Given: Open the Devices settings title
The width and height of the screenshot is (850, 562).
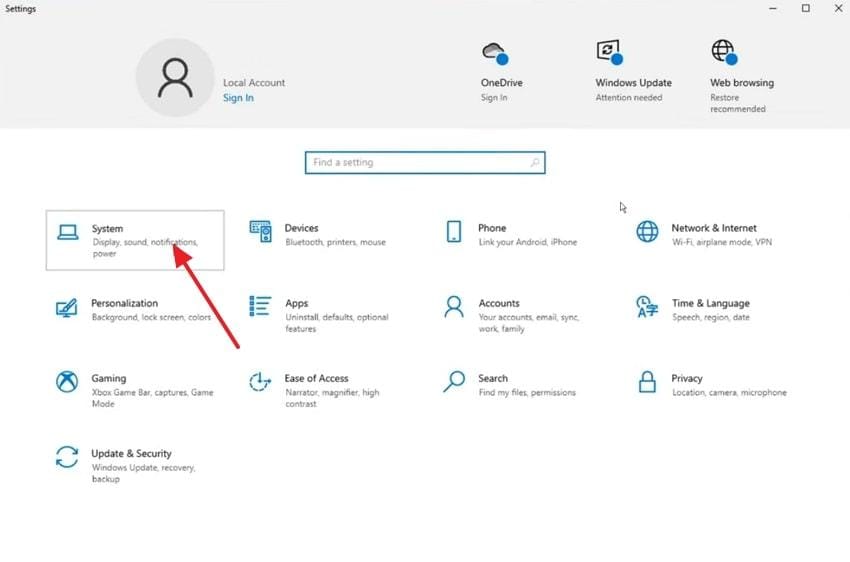Looking at the screenshot, I should (301, 228).
